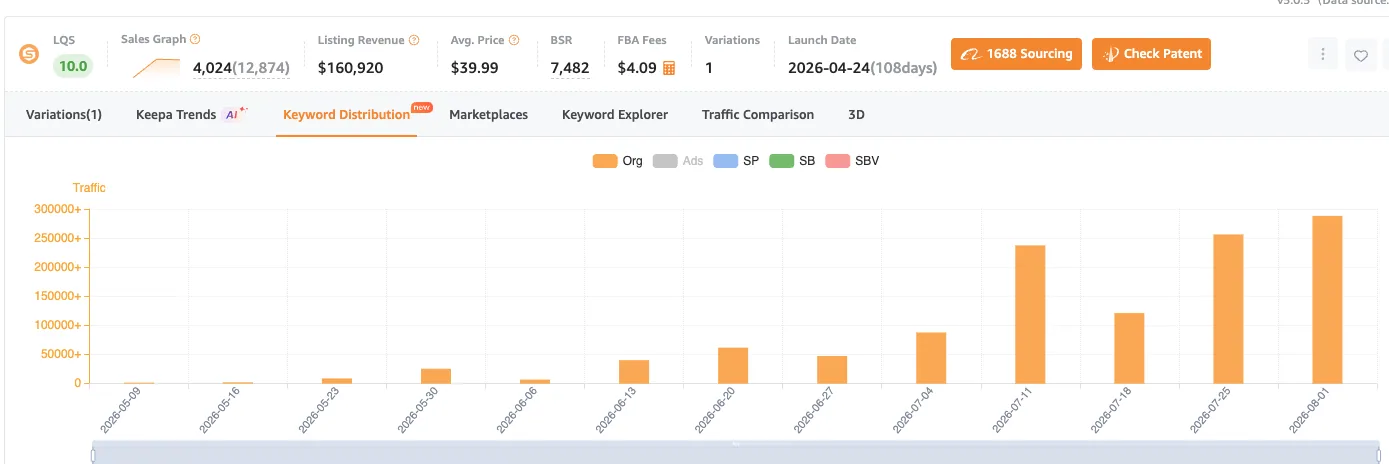Click the orange SellerSprite logo icon
The image size is (1389, 464).
coord(29,54)
